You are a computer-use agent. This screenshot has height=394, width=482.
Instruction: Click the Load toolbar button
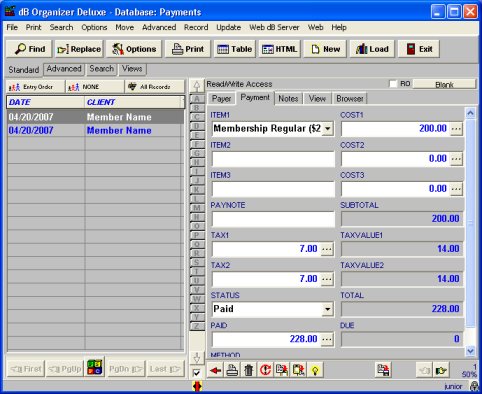[372, 49]
